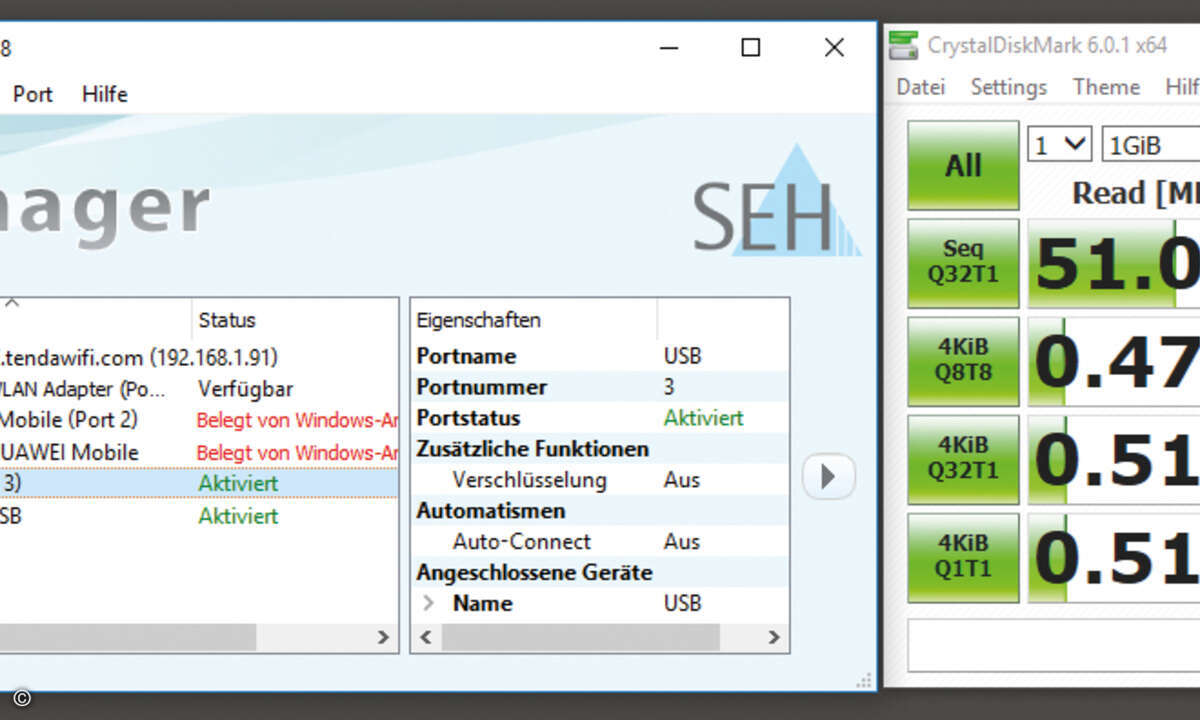This screenshot has width=1200, height=720.
Task: Click the right arrow round button
Action: [x=828, y=477]
